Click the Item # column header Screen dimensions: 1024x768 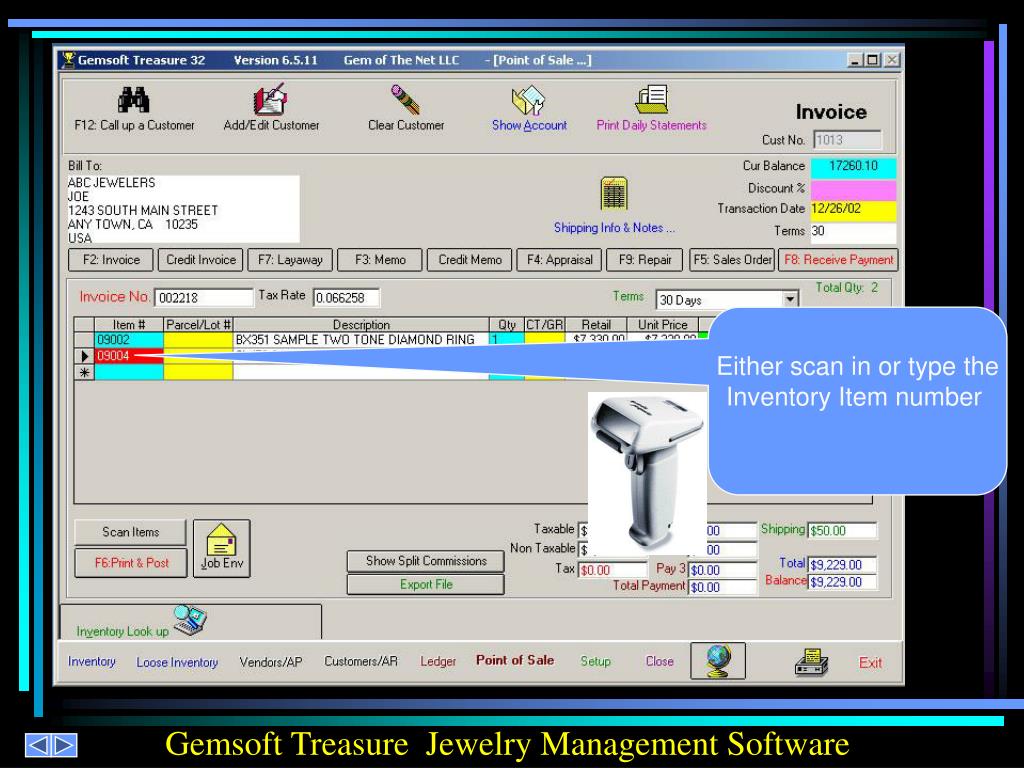pos(129,325)
